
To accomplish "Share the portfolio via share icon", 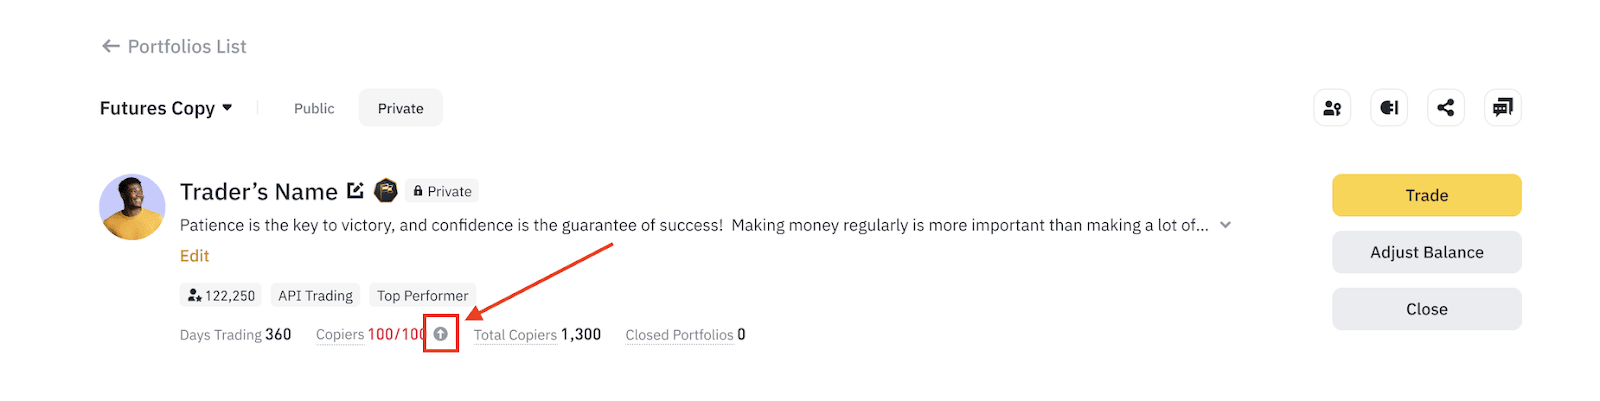I will [x=1446, y=108].
